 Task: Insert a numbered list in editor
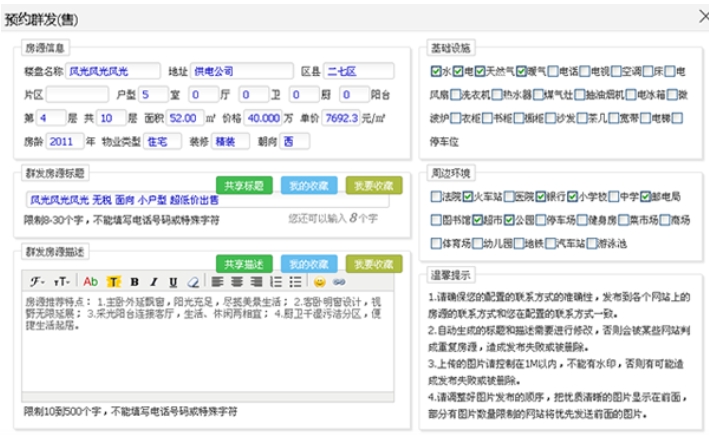(277, 282)
